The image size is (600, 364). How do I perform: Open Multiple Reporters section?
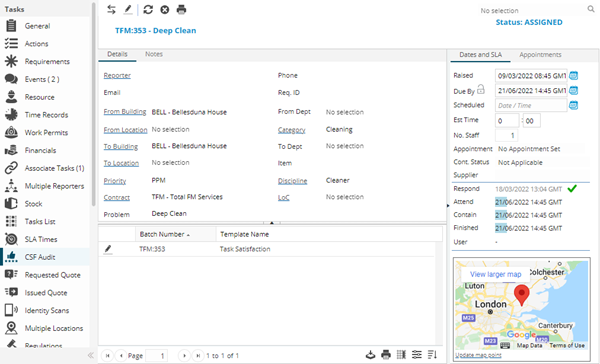point(54,186)
